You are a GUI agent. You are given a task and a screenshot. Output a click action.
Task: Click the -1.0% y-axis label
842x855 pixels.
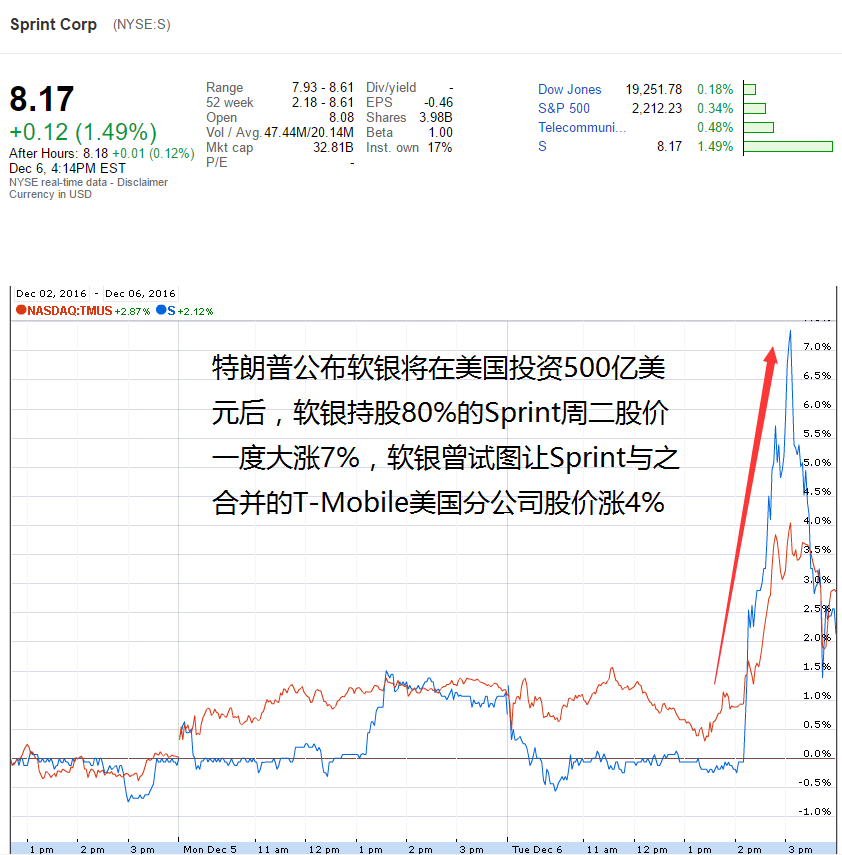[x=815, y=811]
